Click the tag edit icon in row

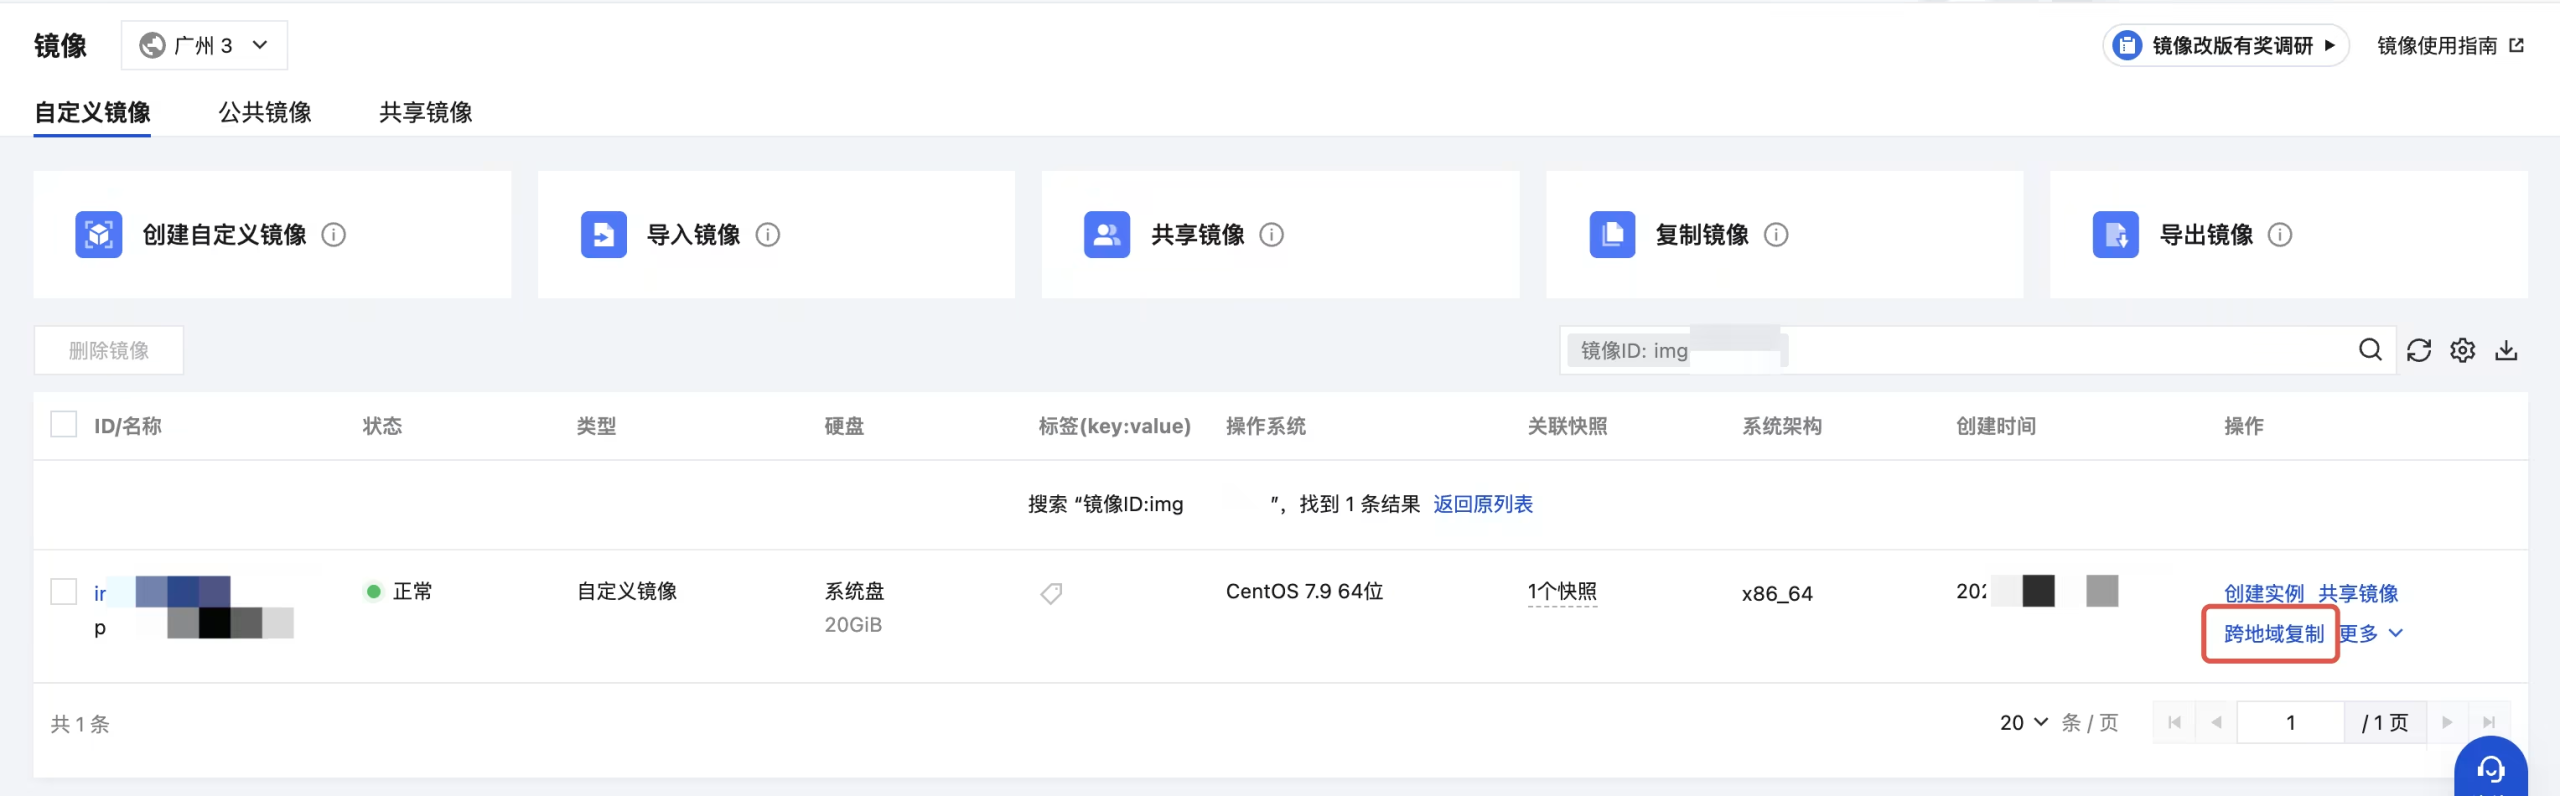tap(1051, 593)
